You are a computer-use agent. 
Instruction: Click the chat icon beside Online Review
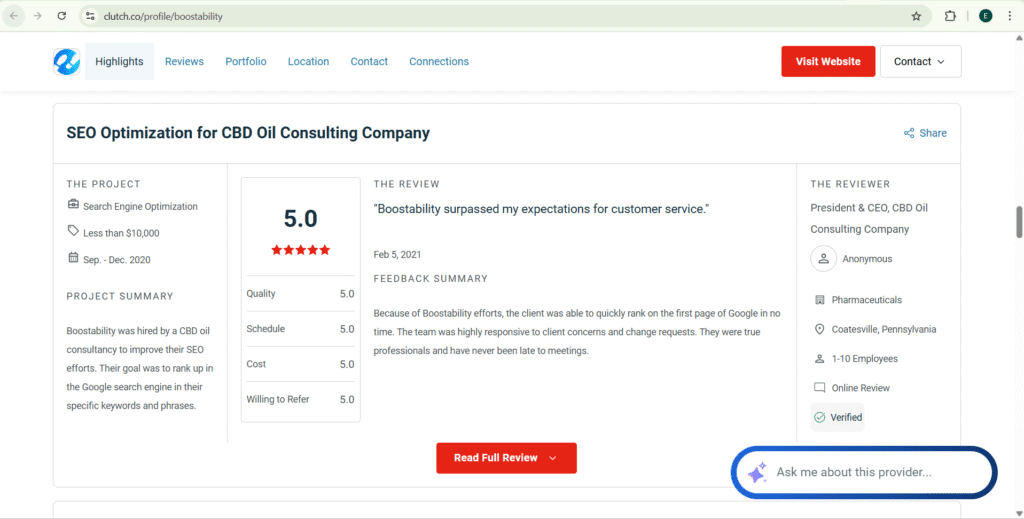[820, 388]
